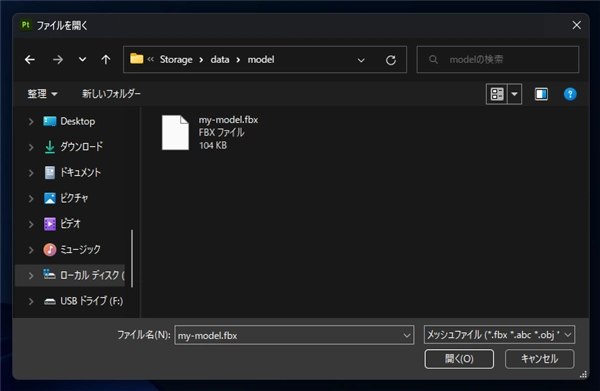The image size is (600, 391).
Task: Click the Pt application icon in title bar
Action: [x=26, y=25]
